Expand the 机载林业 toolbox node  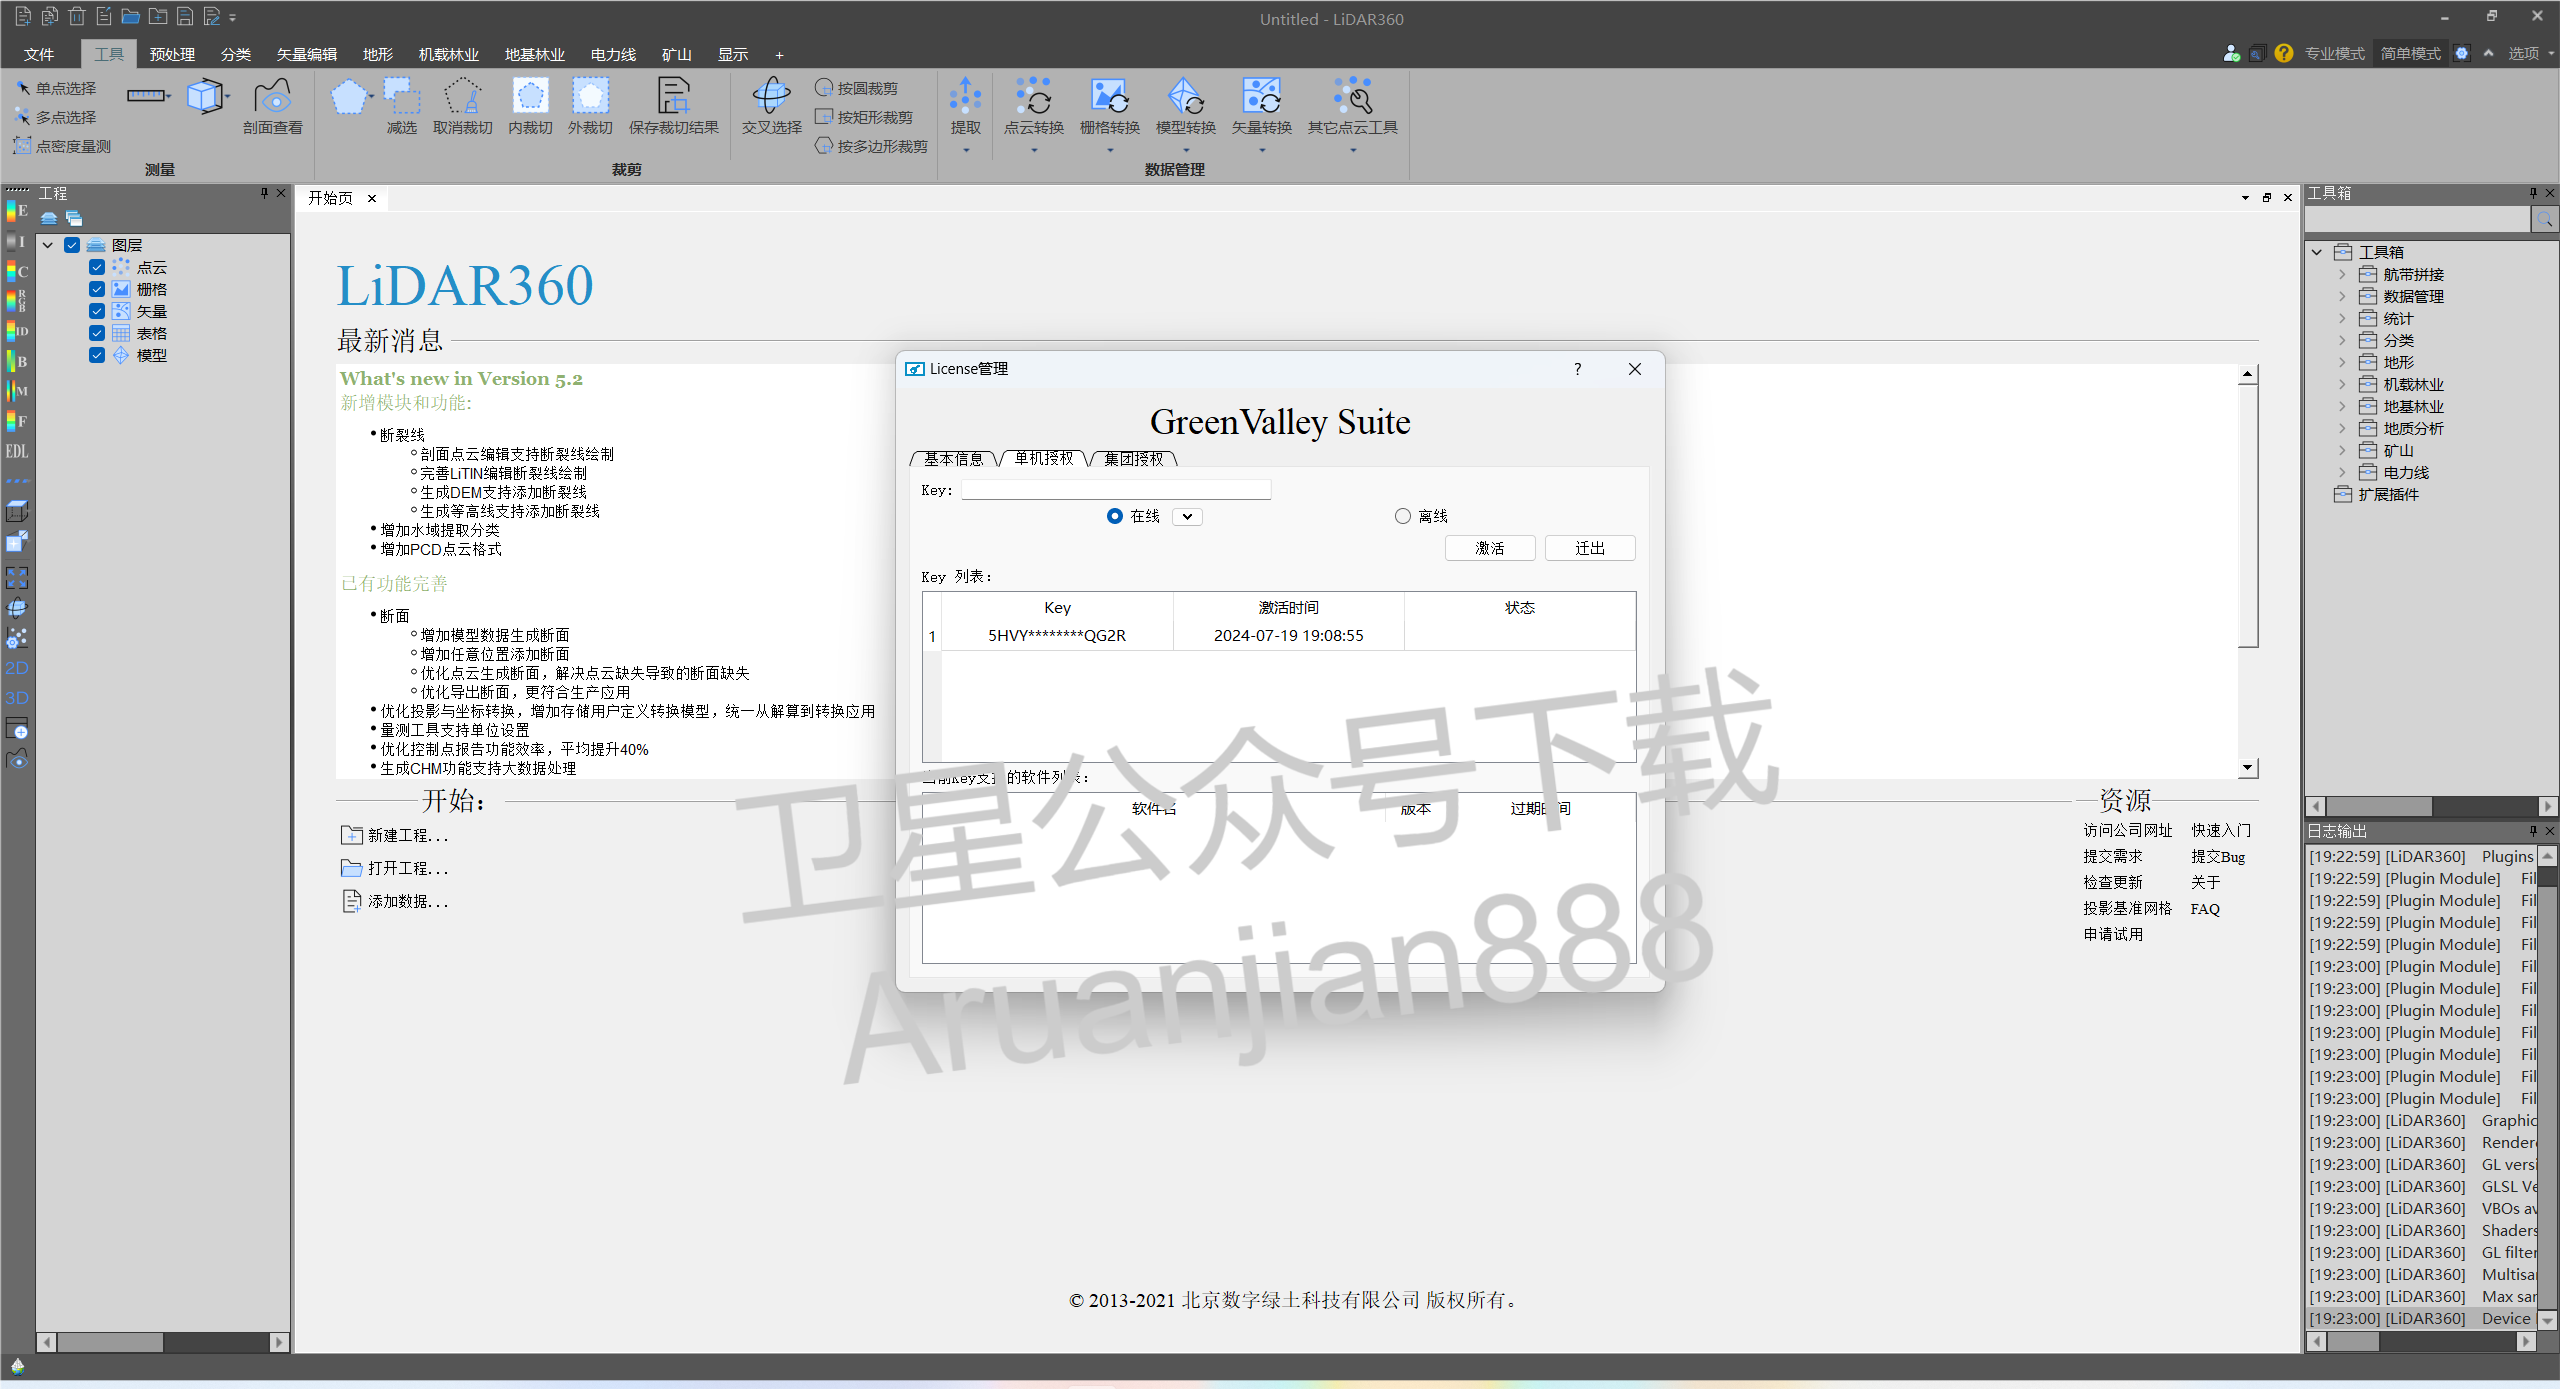[x=2342, y=384]
